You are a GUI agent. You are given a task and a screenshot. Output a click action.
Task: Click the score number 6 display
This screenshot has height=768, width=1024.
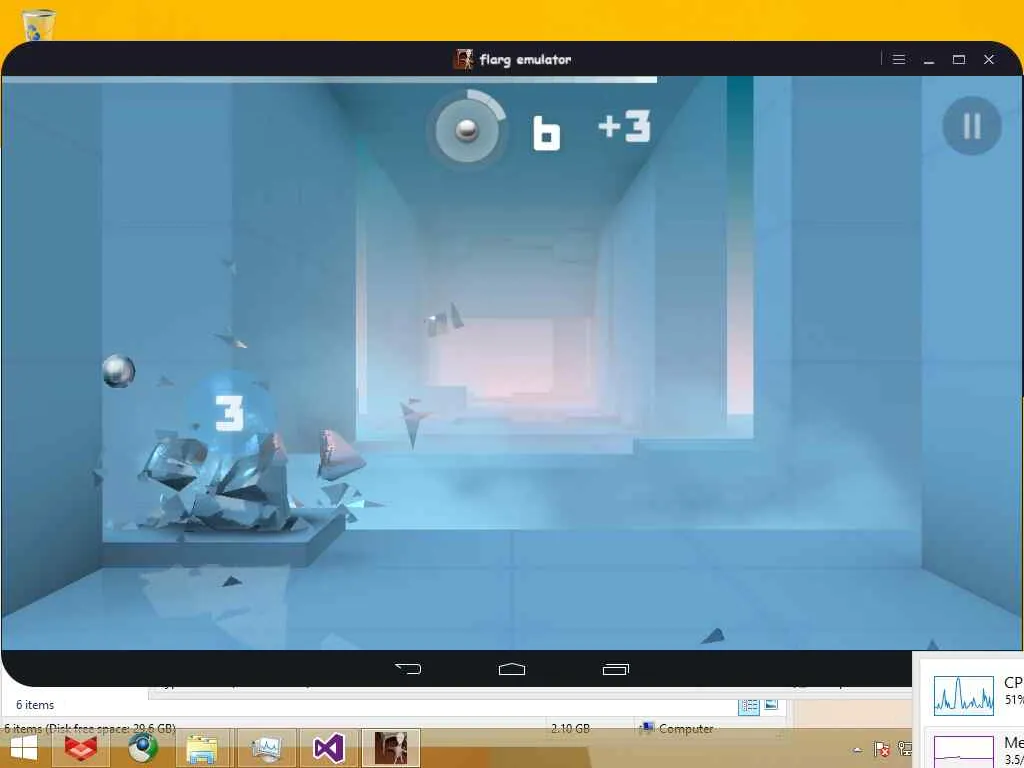coord(547,134)
